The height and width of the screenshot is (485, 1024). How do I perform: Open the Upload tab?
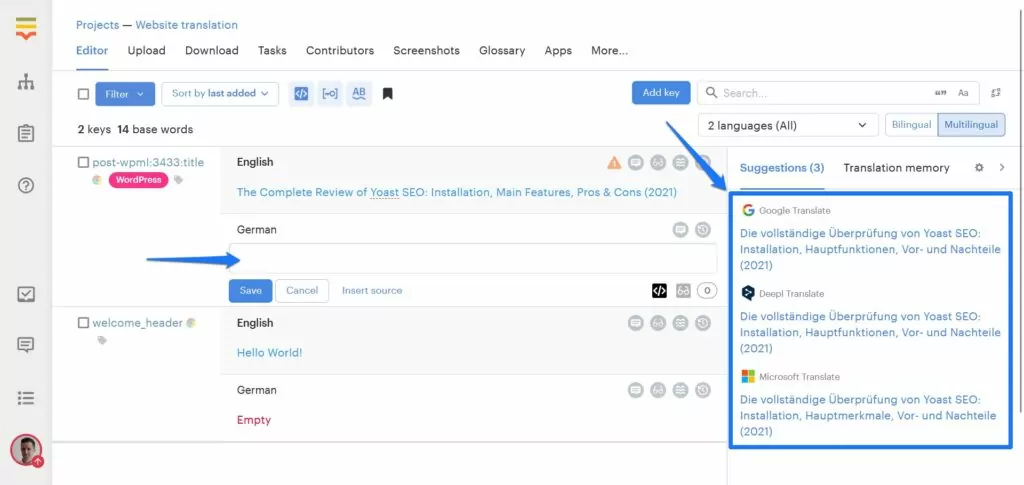point(146,50)
